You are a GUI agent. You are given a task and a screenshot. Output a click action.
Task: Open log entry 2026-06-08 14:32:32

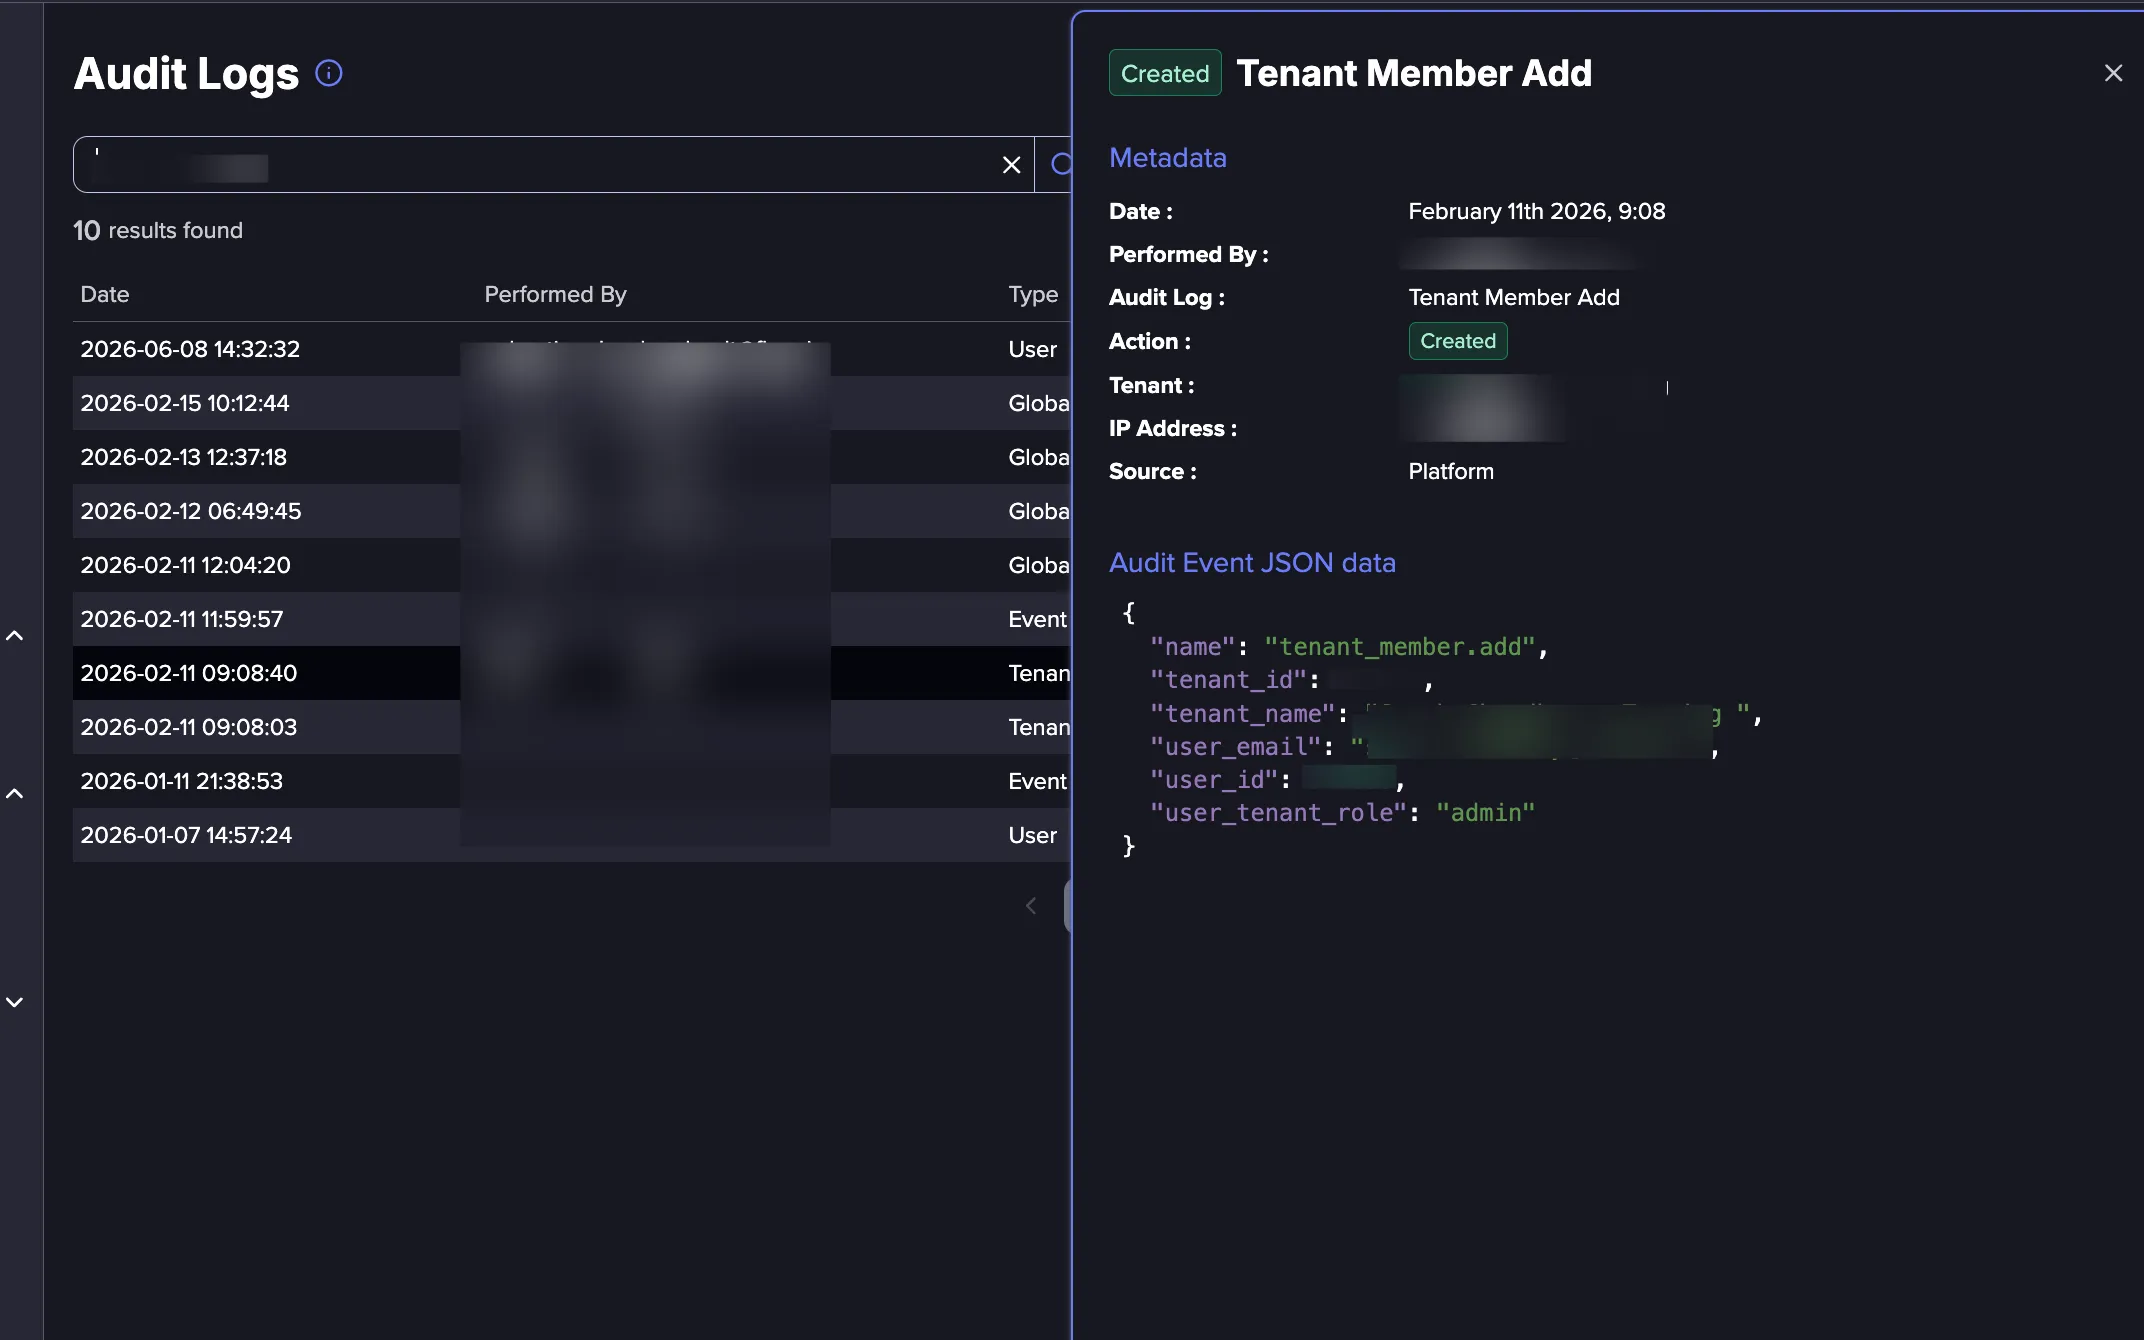tap(572, 349)
